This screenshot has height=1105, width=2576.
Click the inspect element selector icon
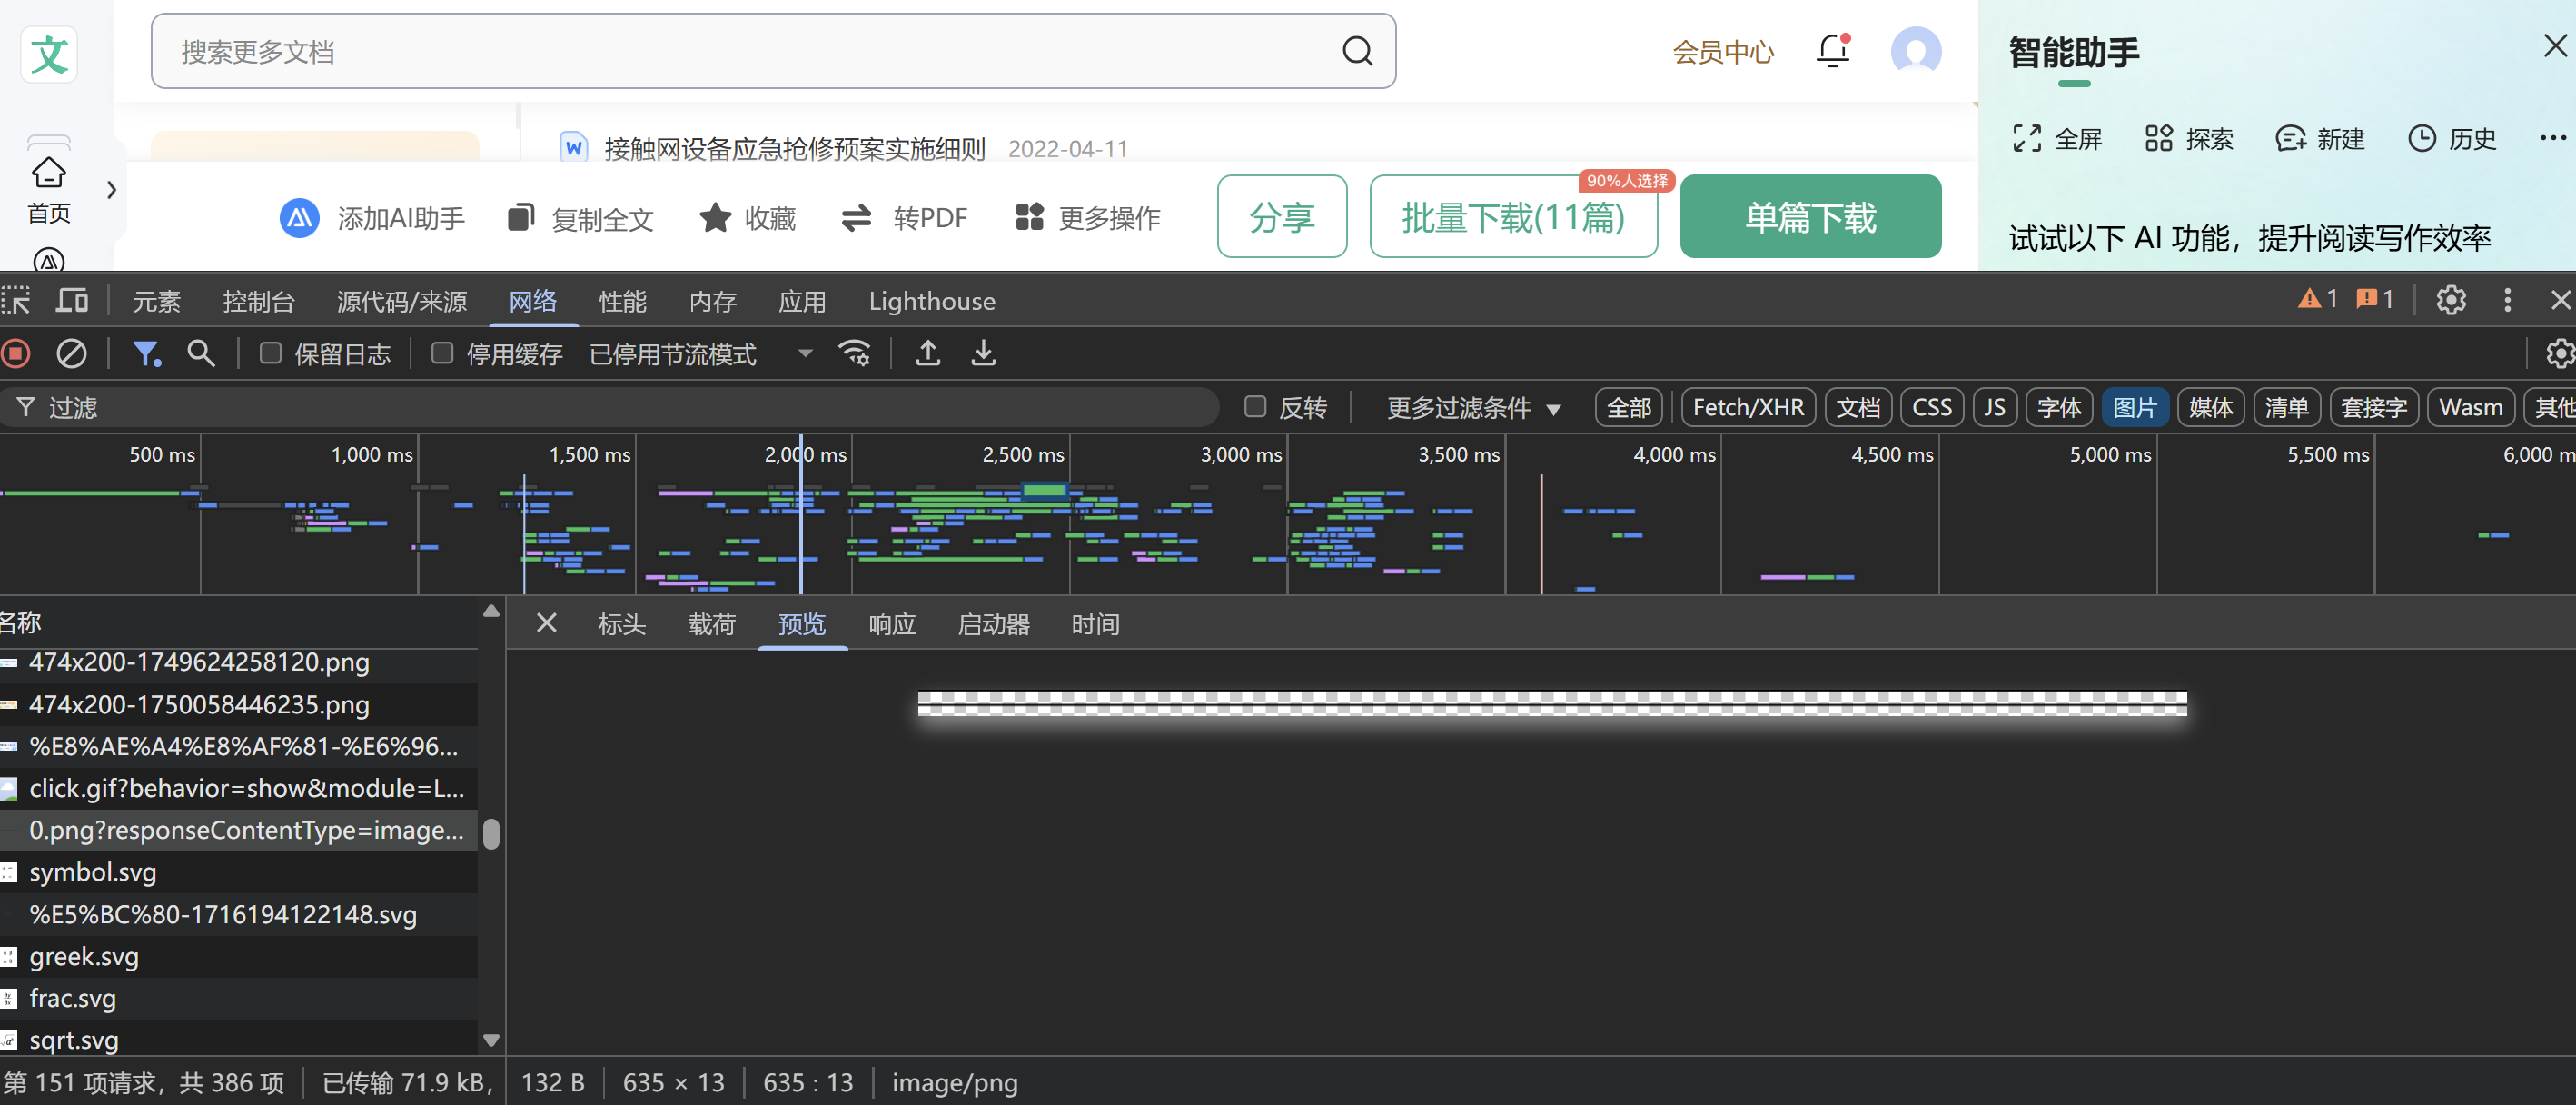tap(16, 300)
